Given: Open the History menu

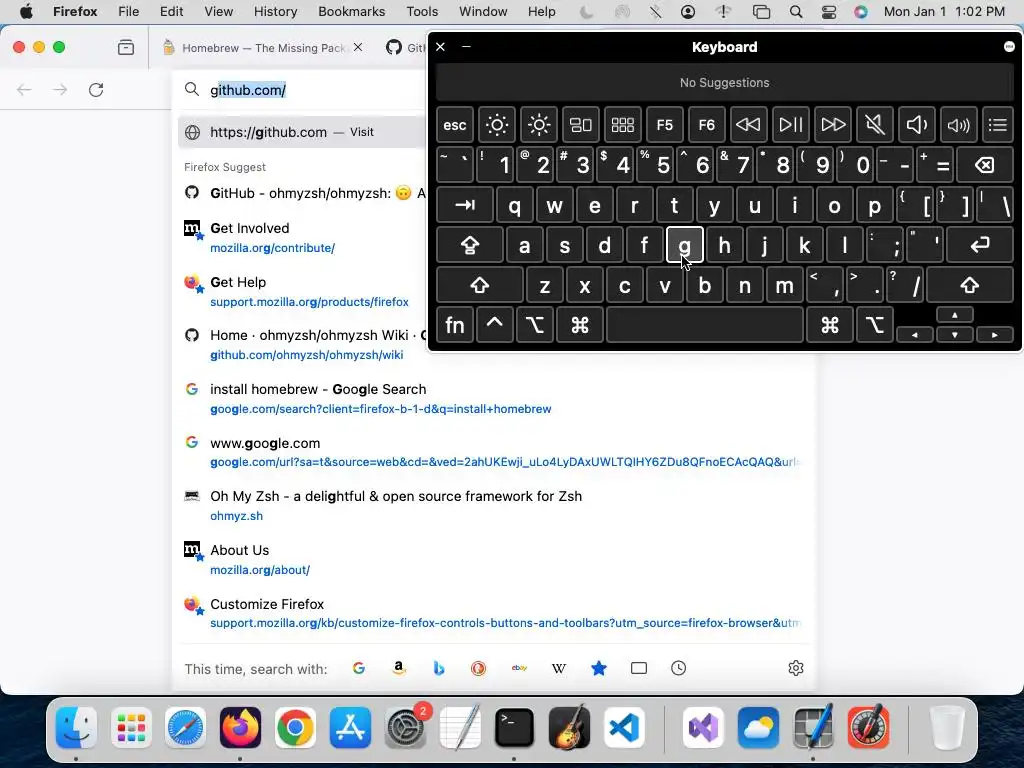Looking at the screenshot, I should point(275,12).
